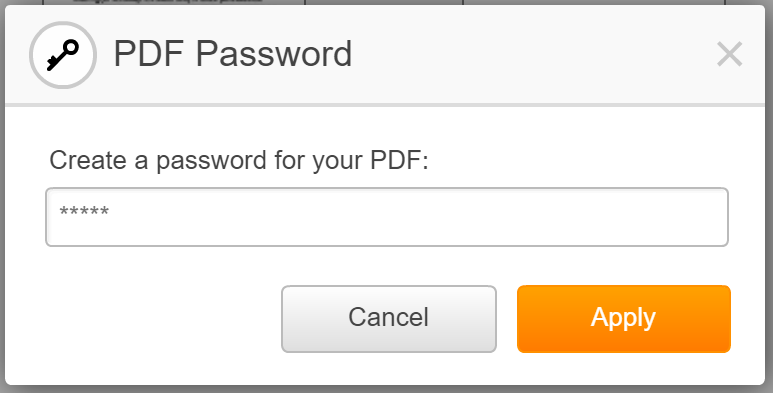773x393 pixels.
Task: Click the word 'Password' in the dialog heading
Action: (x=274, y=54)
